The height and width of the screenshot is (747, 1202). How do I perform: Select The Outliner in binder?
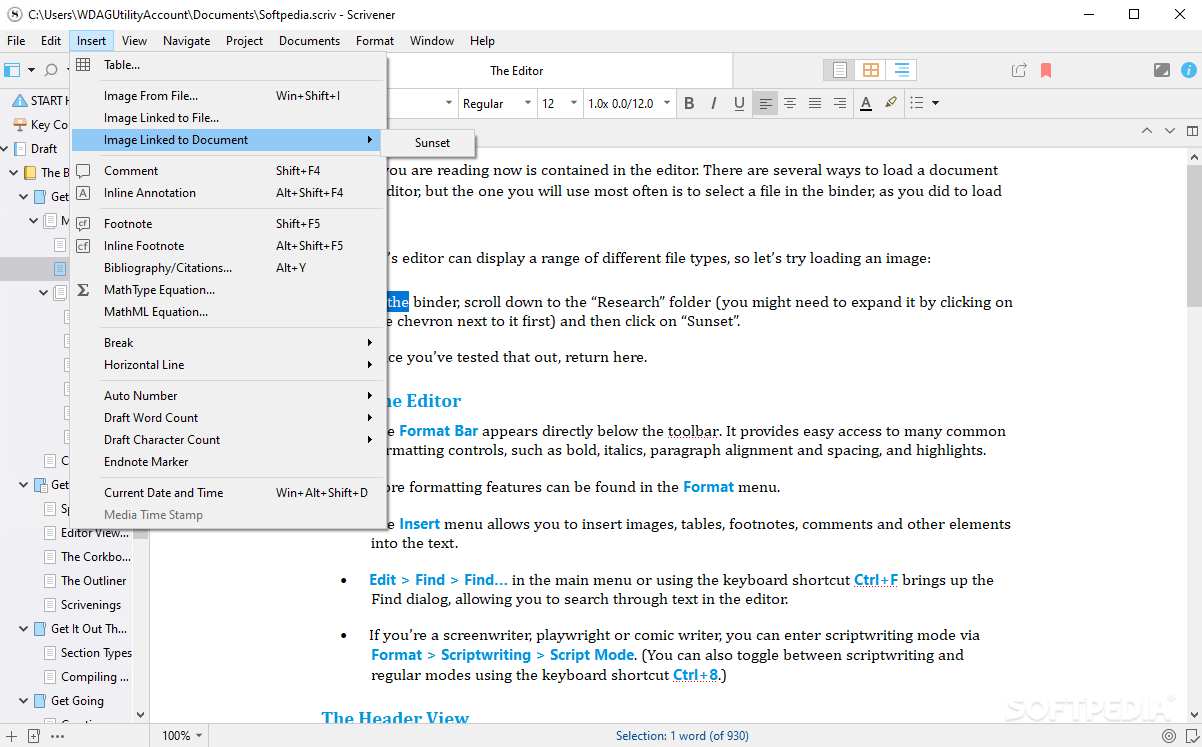pos(94,581)
